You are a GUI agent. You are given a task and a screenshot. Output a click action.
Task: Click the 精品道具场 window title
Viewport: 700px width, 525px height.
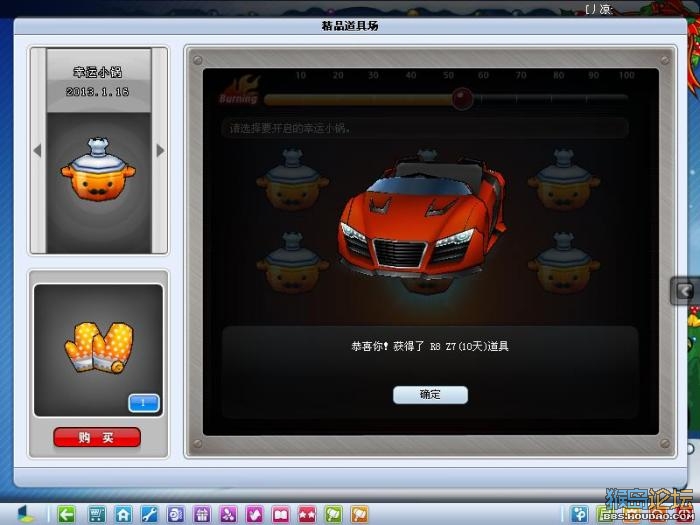(350, 26)
